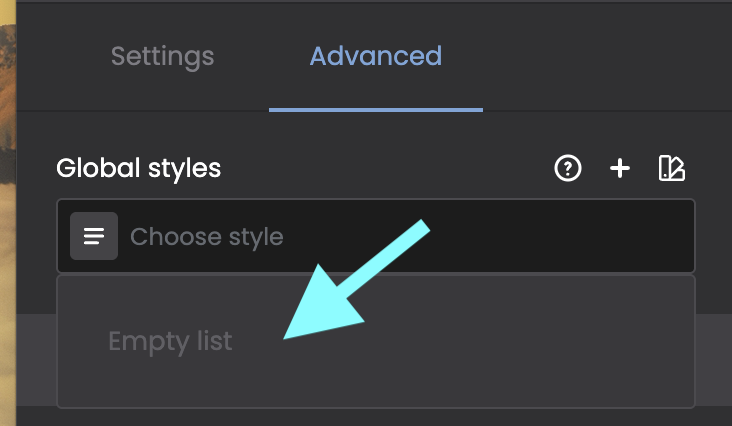The width and height of the screenshot is (732, 426).
Task: Click the Choose style placeholder text
Action: click(207, 237)
